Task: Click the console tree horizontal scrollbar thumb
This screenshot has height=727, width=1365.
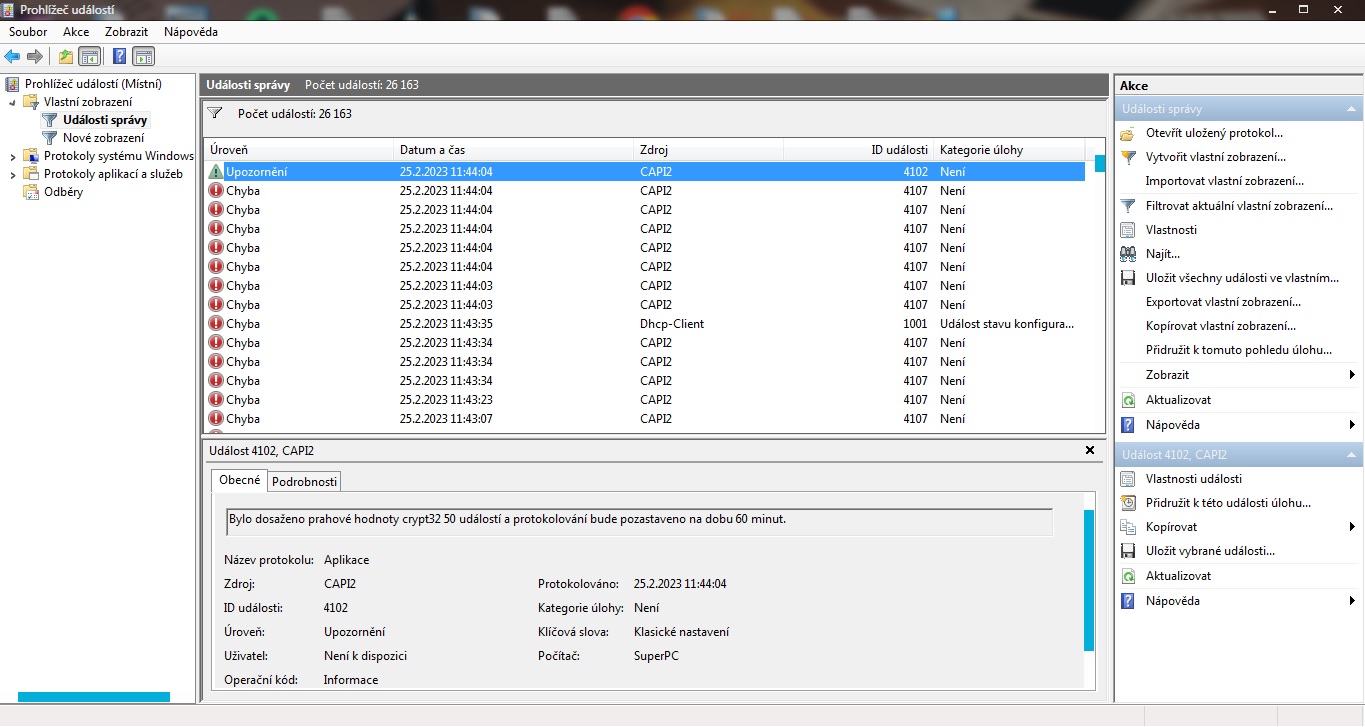Action: tap(94, 697)
